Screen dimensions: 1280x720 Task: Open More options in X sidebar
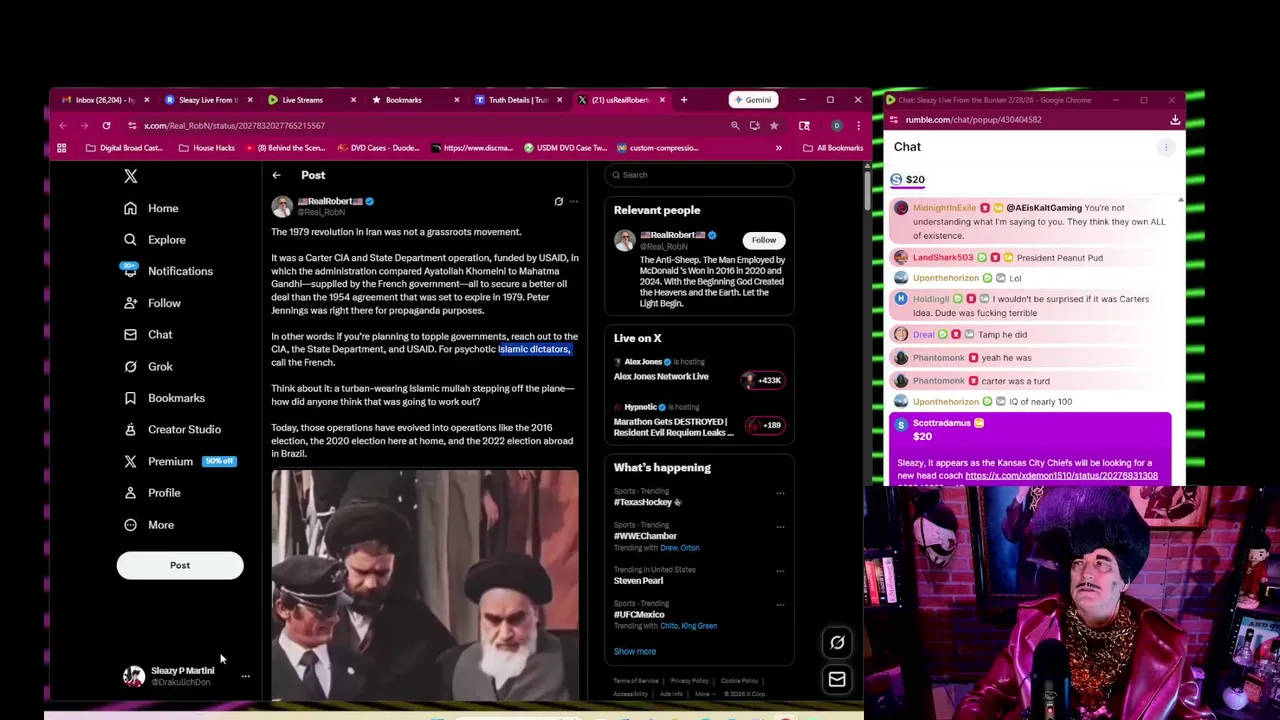point(149,525)
